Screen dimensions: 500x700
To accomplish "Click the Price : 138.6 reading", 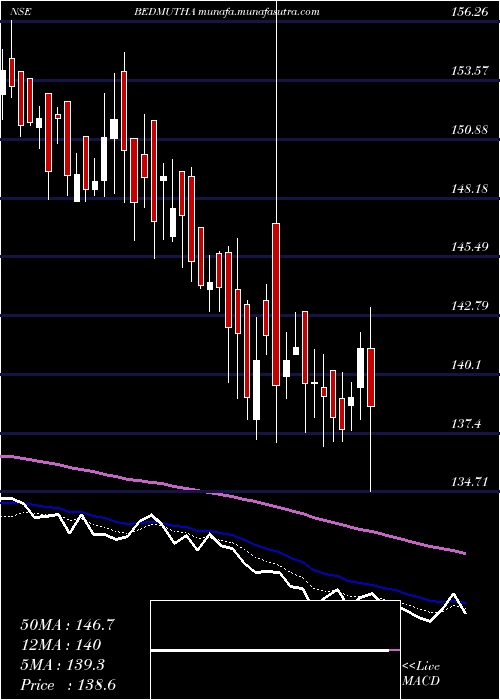I will 68,685.
